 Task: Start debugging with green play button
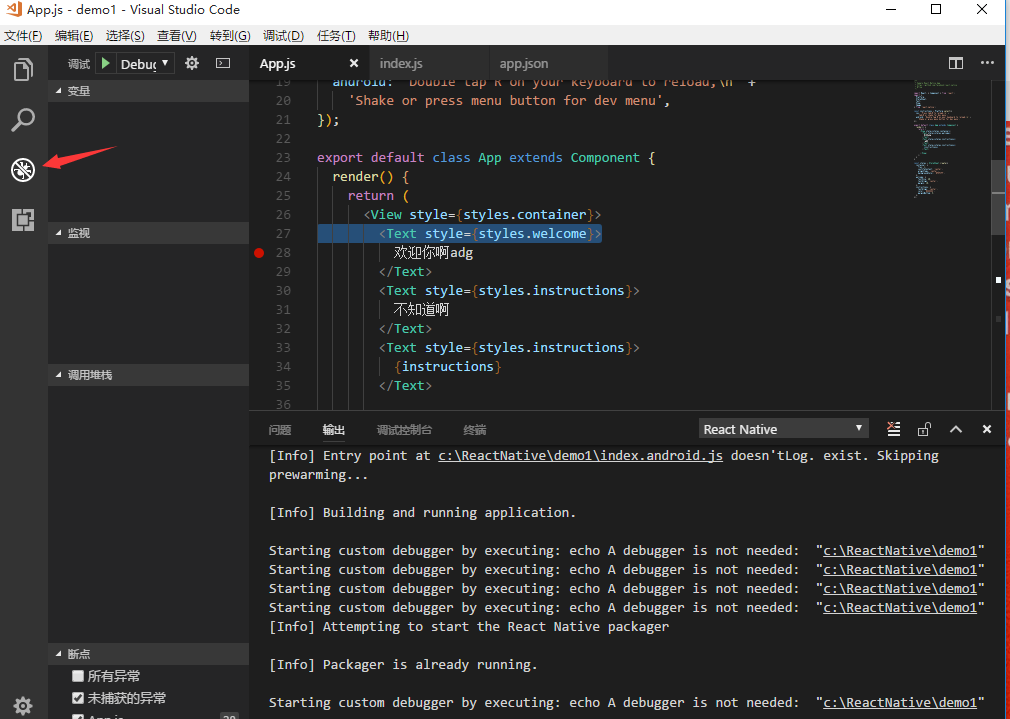106,63
